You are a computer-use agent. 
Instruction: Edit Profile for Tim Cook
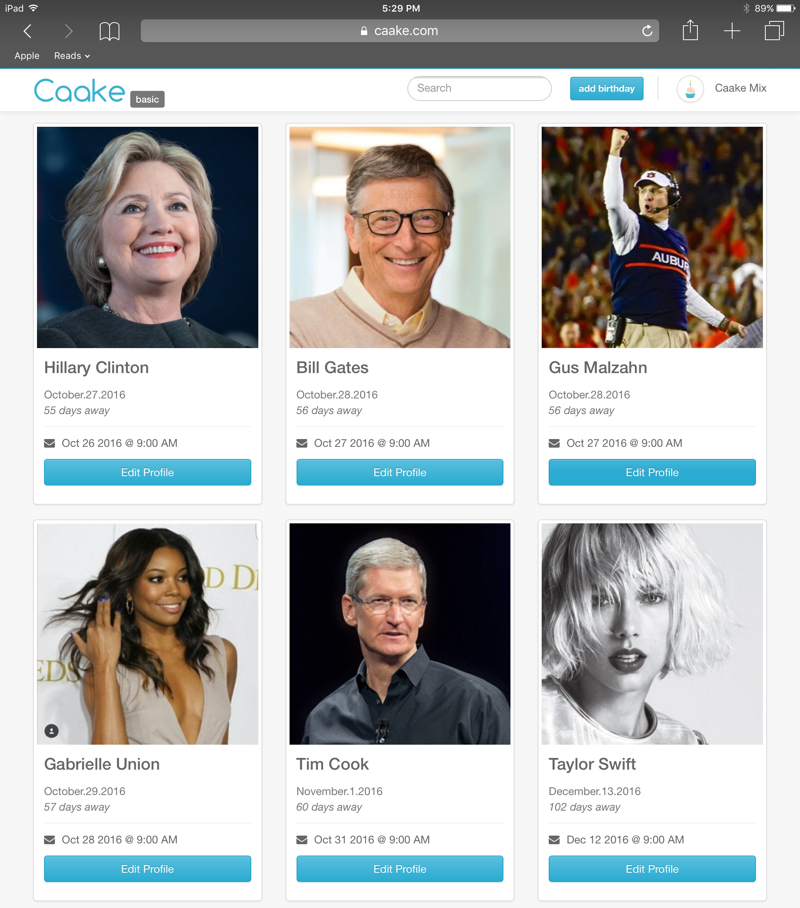click(x=400, y=869)
